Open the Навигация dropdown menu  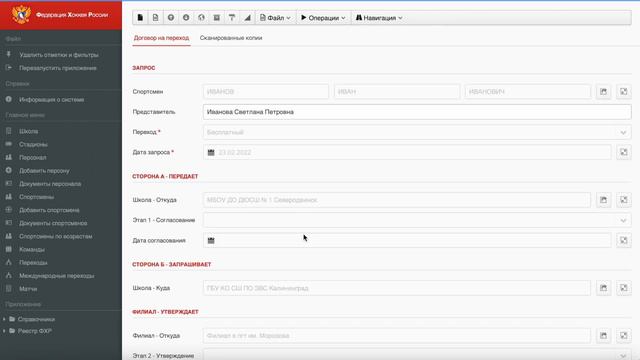(x=379, y=18)
